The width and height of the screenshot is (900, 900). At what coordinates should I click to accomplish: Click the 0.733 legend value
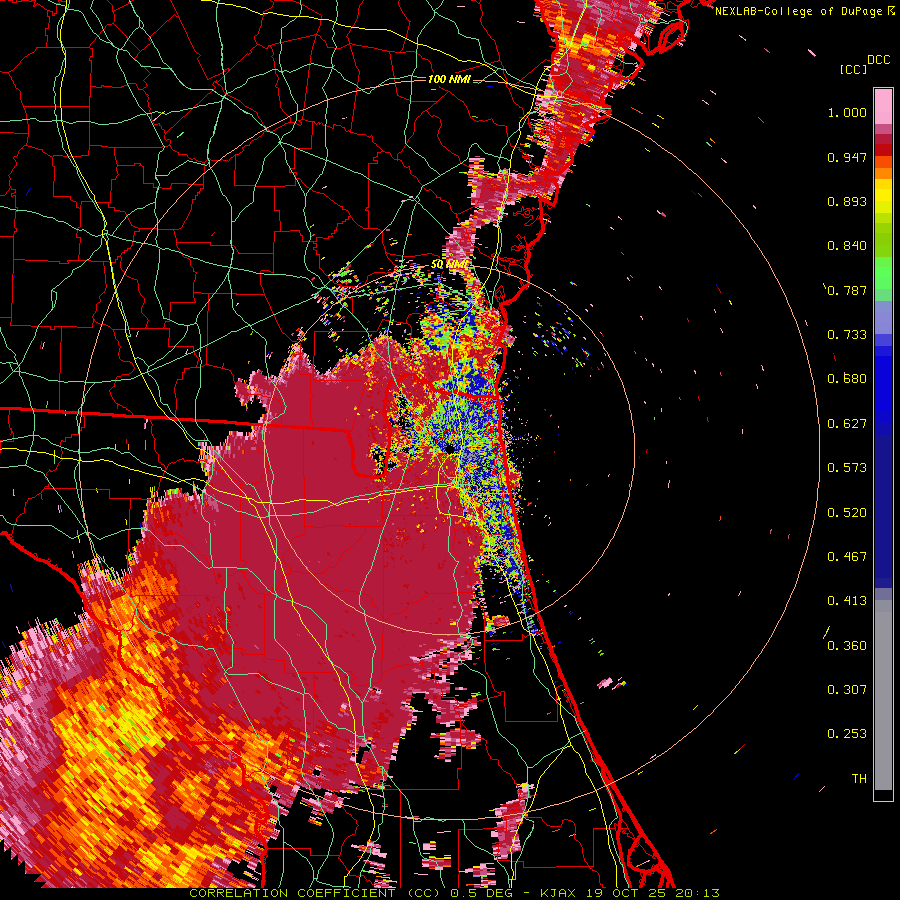[847, 335]
